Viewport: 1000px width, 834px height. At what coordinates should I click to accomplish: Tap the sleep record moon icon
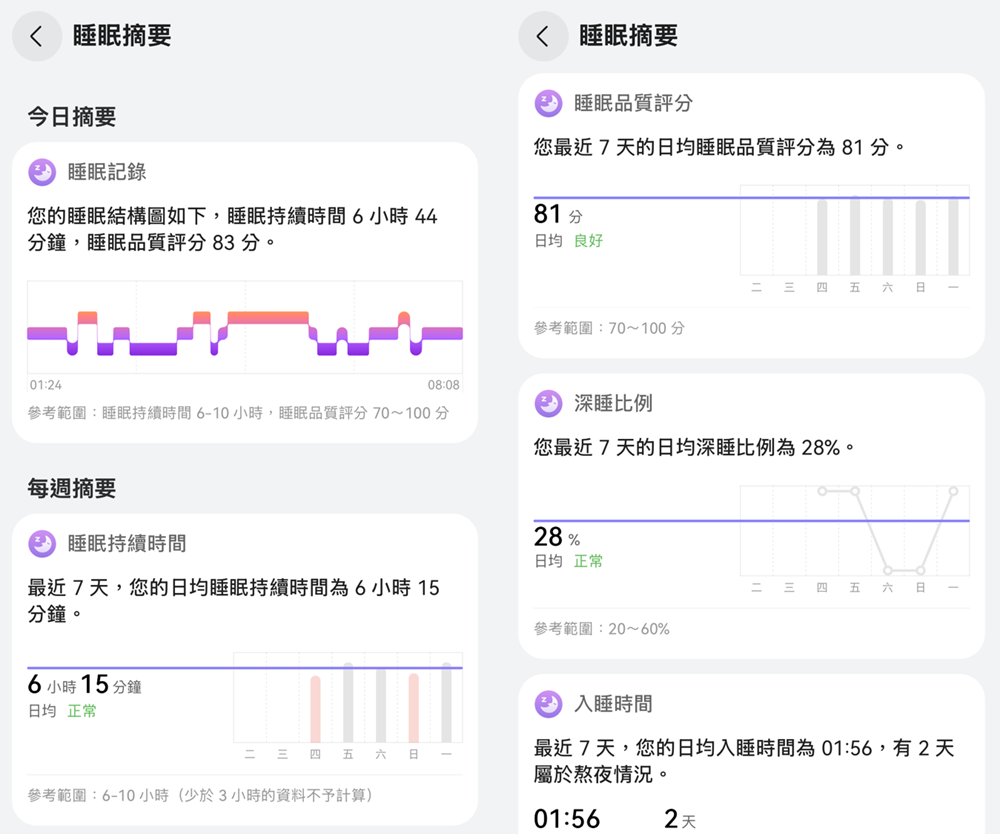42,172
